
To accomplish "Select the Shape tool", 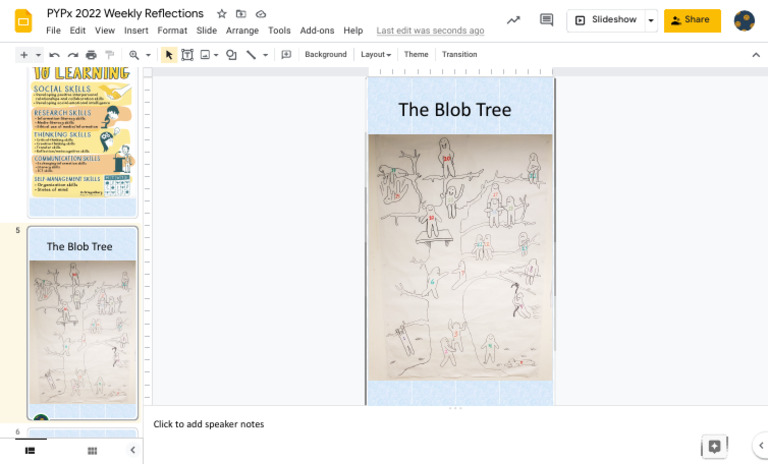I will pos(231,55).
